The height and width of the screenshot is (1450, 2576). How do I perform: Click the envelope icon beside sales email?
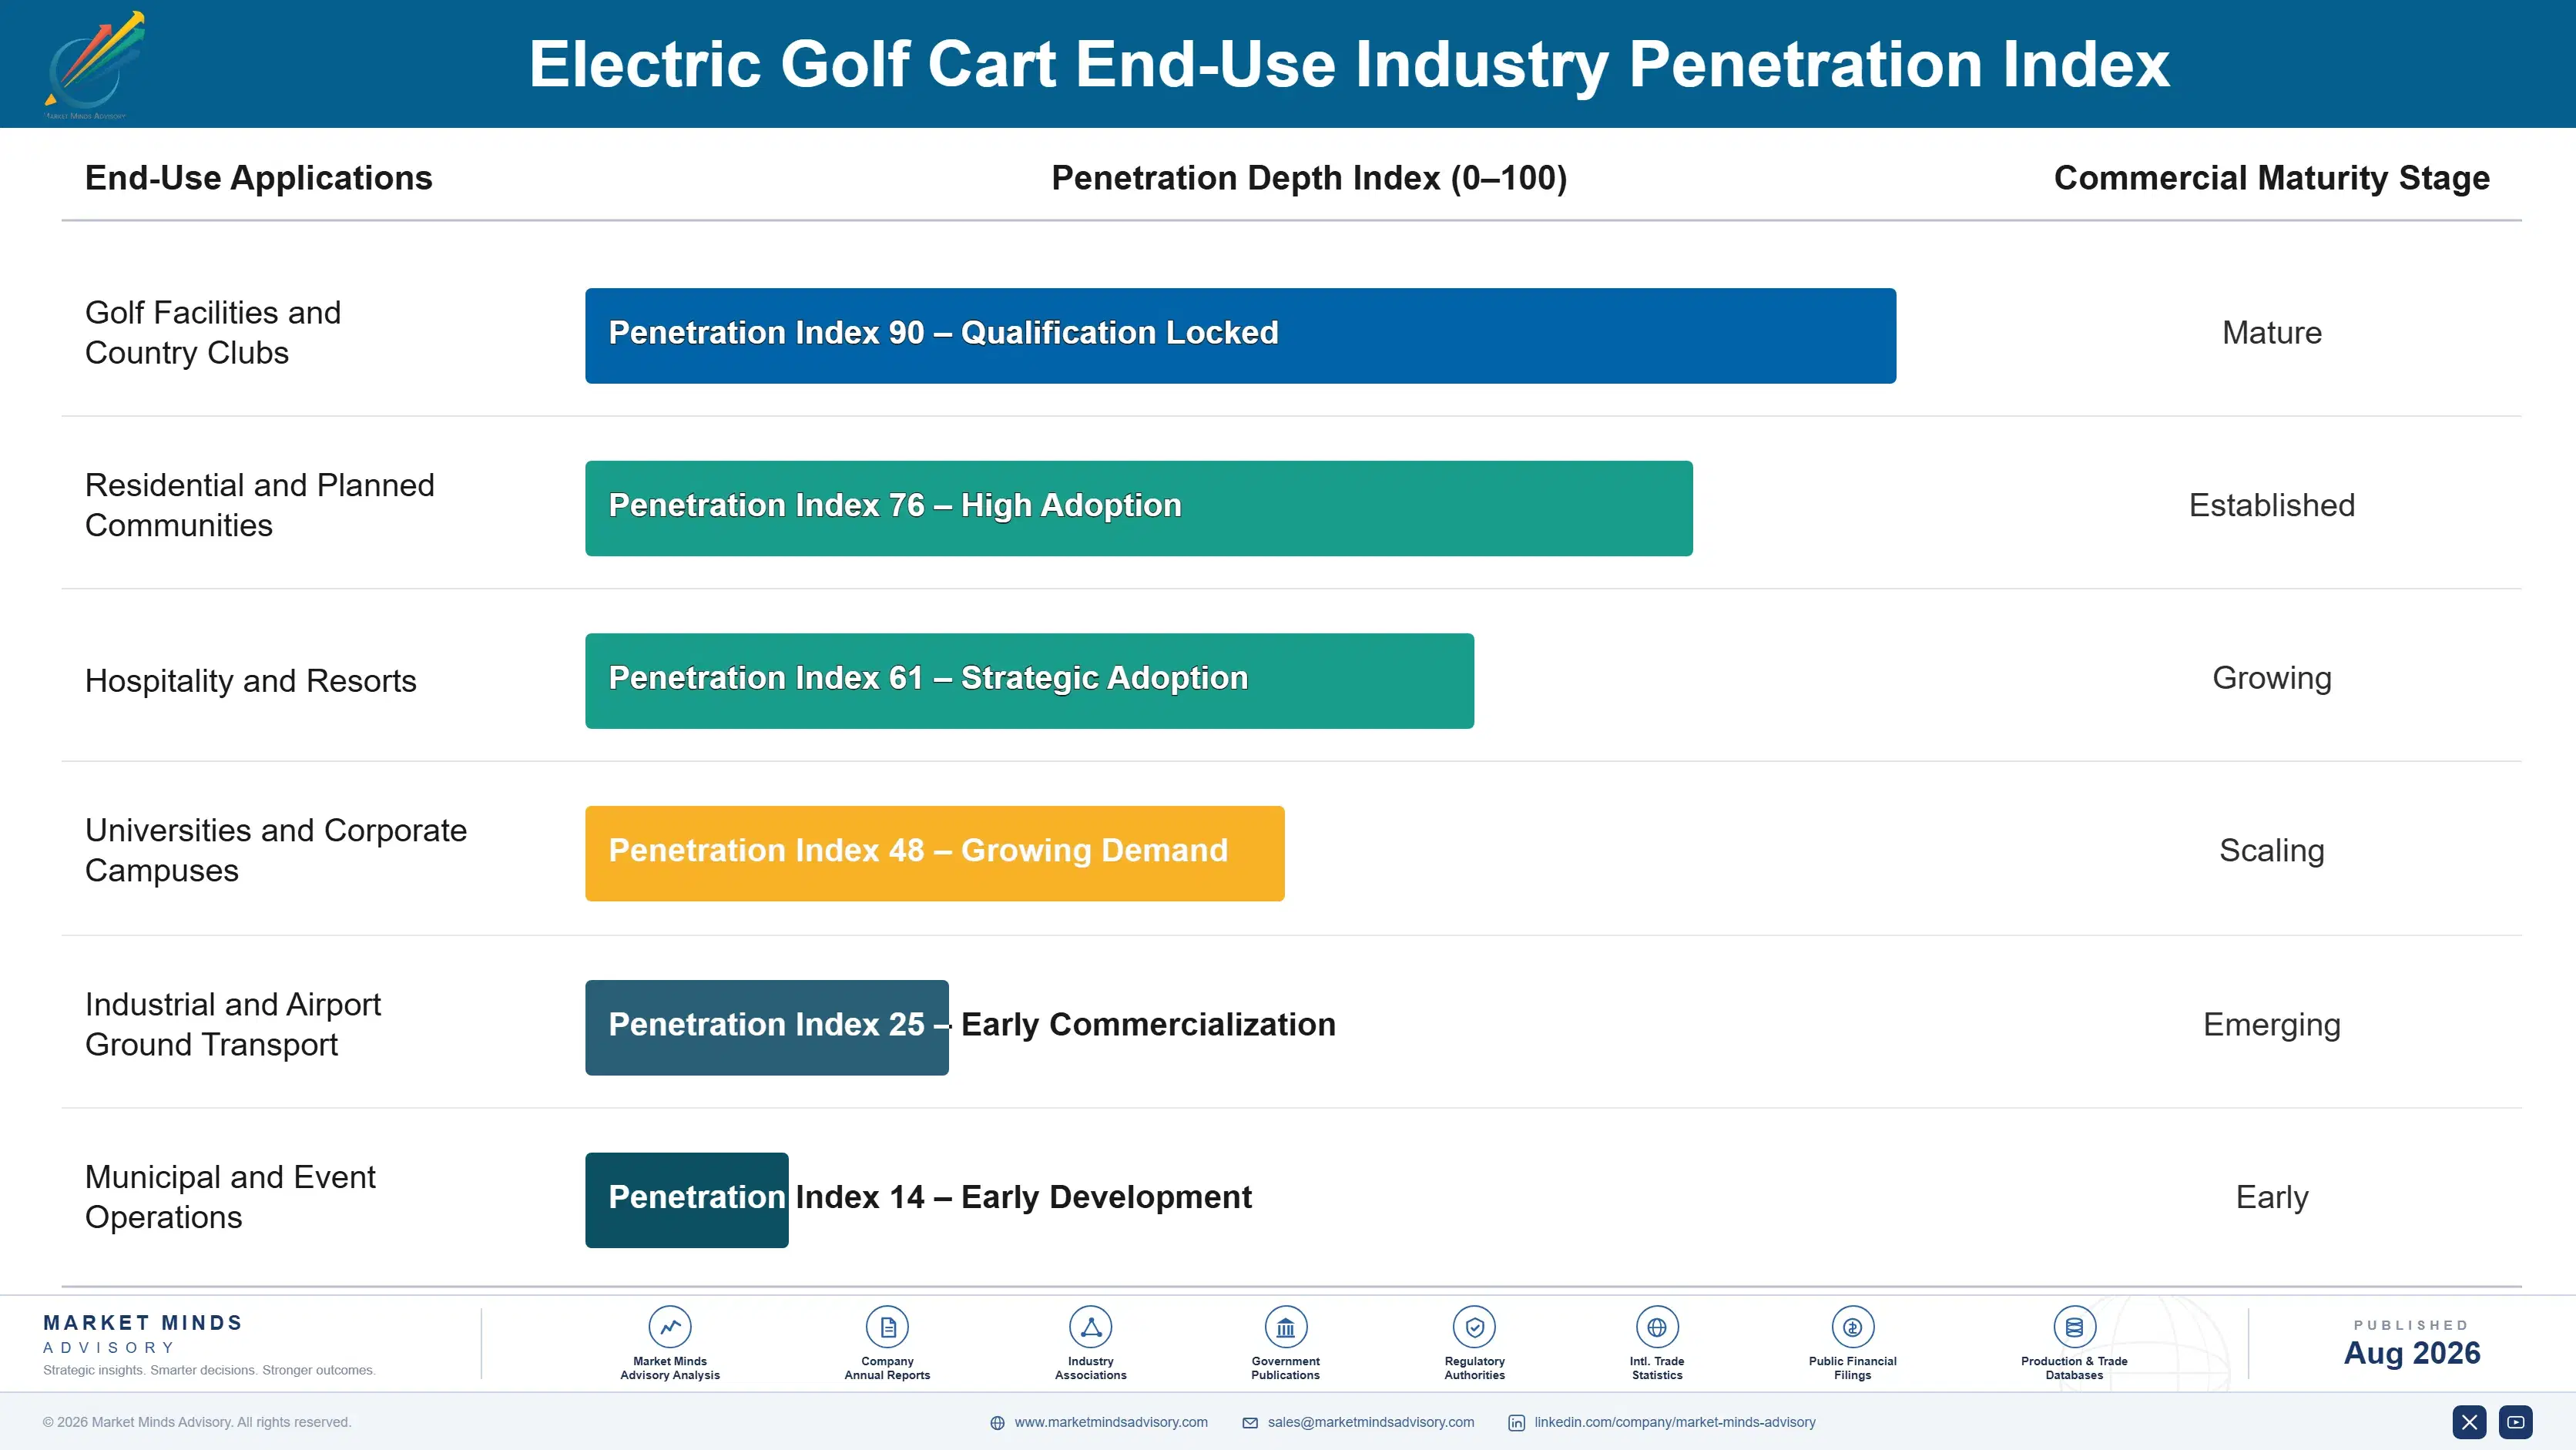(x=1250, y=1423)
